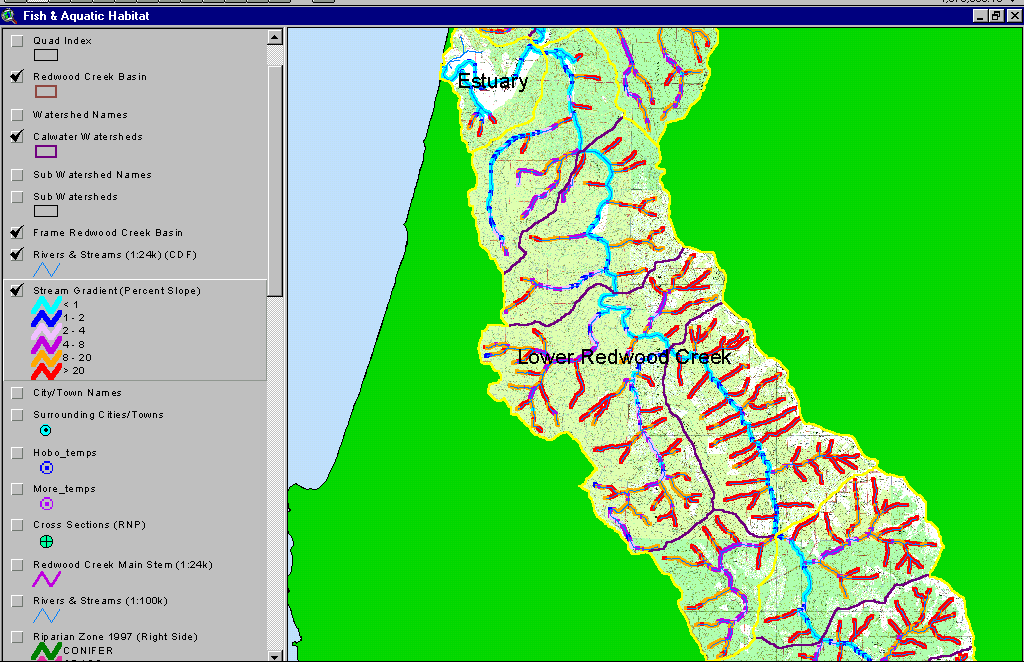
Task: Enable Riparian Zone 1997 (Right Side)
Action: (18, 637)
